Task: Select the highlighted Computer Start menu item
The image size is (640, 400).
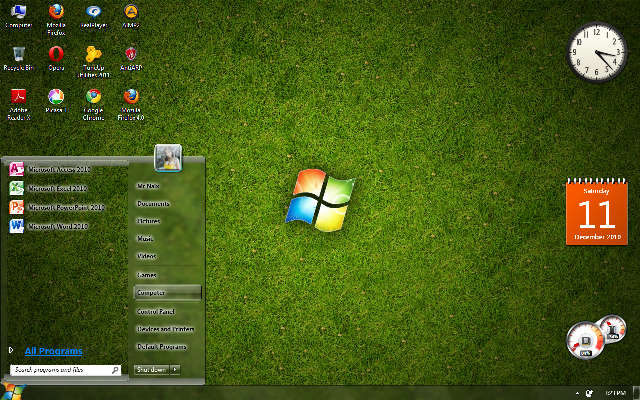Action: pos(168,293)
